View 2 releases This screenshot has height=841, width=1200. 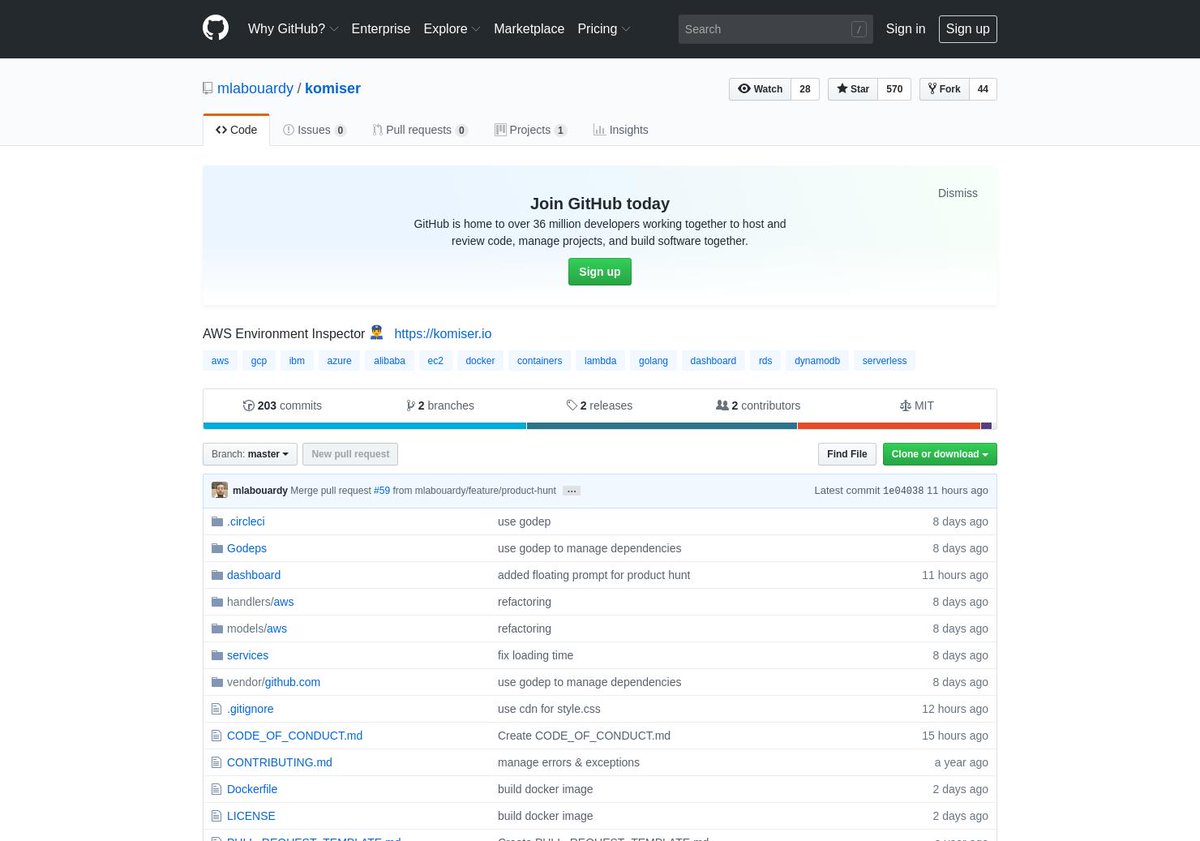pyautogui.click(x=599, y=406)
